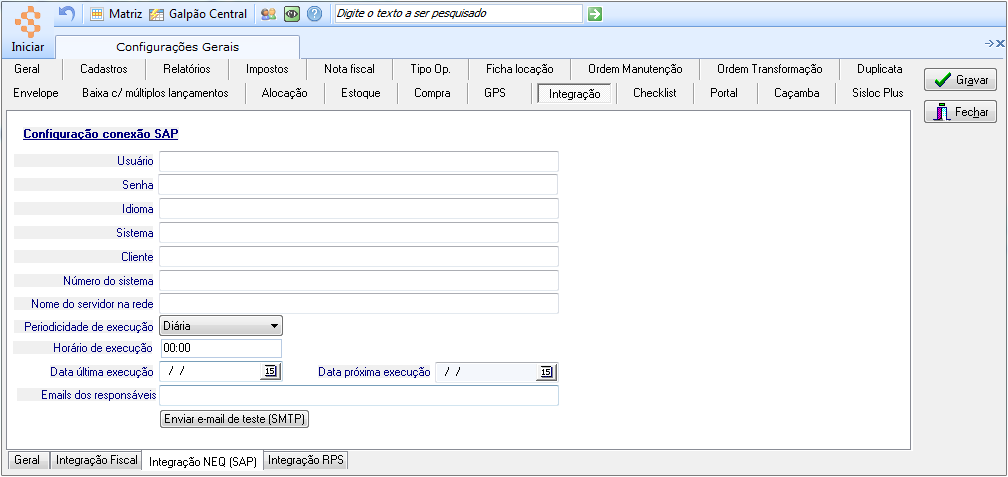Select Integração NEQ (SAP) sub-tab
This screenshot has height=477, width=1008.
(202, 461)
